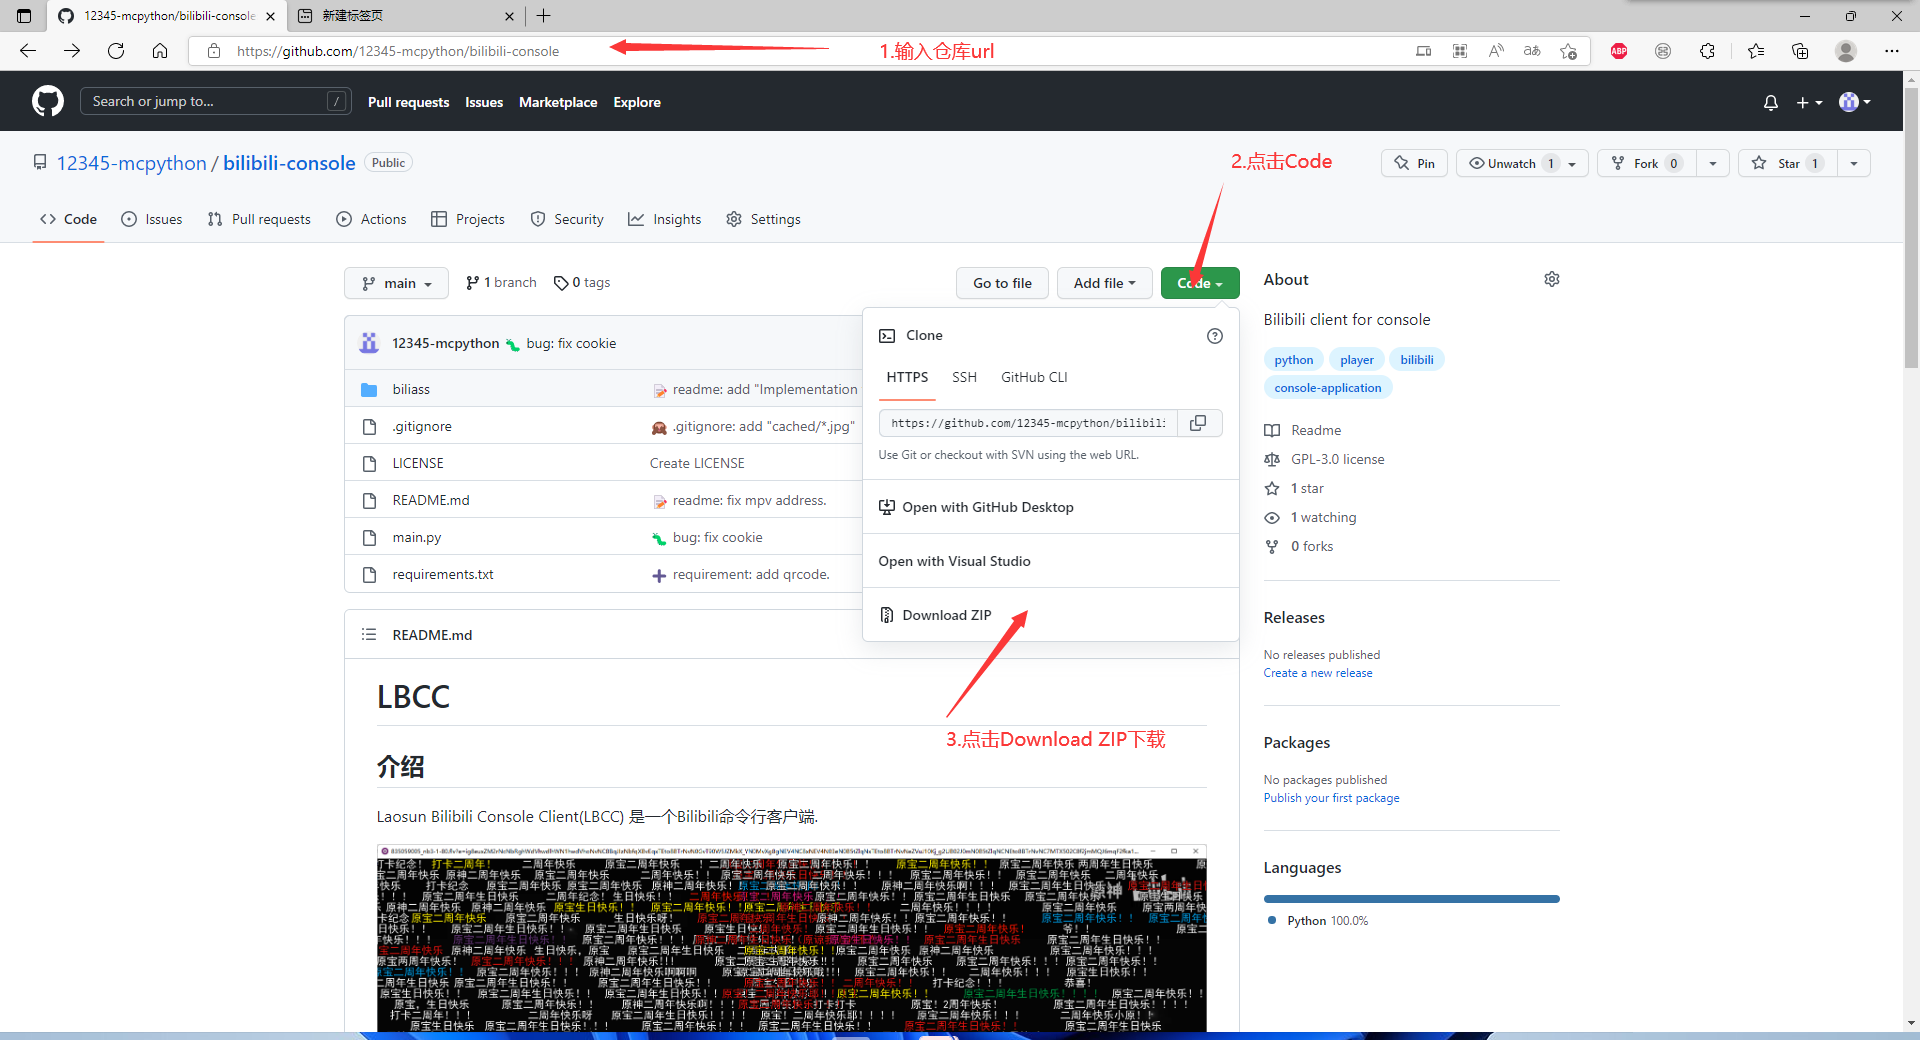Open the Create a new release link
The image size is (1920, 1040).
click(x=1317, y=673)
